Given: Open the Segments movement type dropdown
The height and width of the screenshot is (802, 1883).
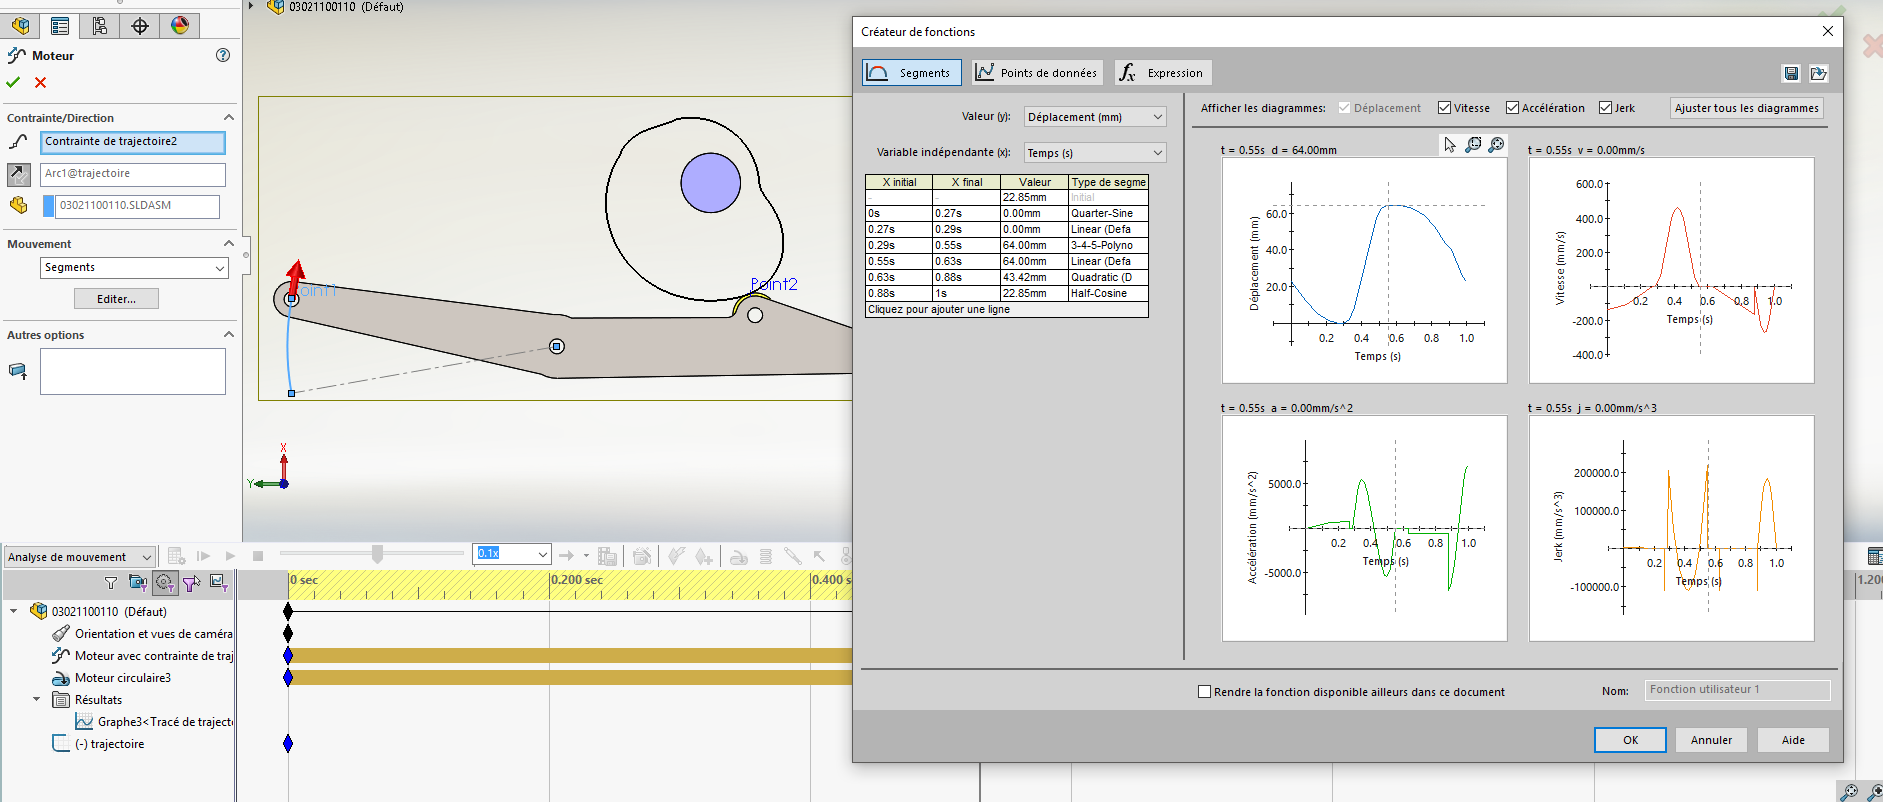Looking at the screenshot, I should coord(135,268).
